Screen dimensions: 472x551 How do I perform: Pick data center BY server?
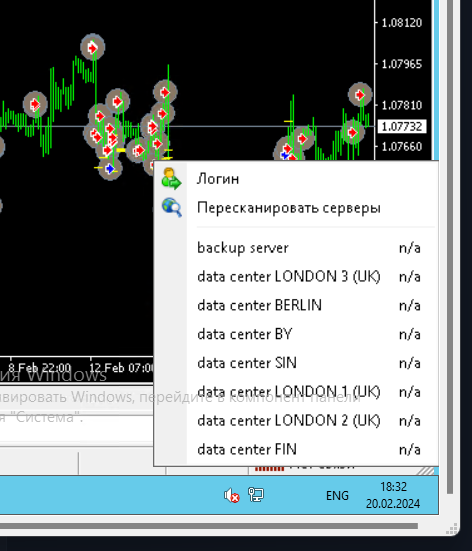click(296, 335)
